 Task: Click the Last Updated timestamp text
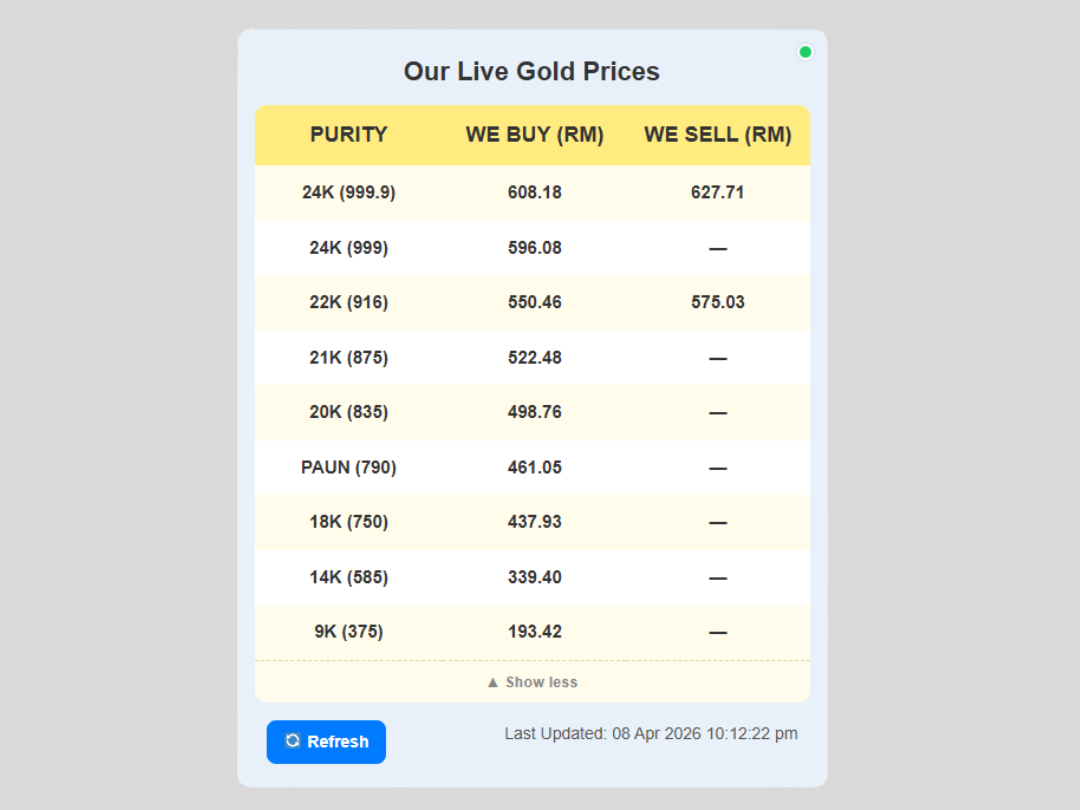[651, 734]
